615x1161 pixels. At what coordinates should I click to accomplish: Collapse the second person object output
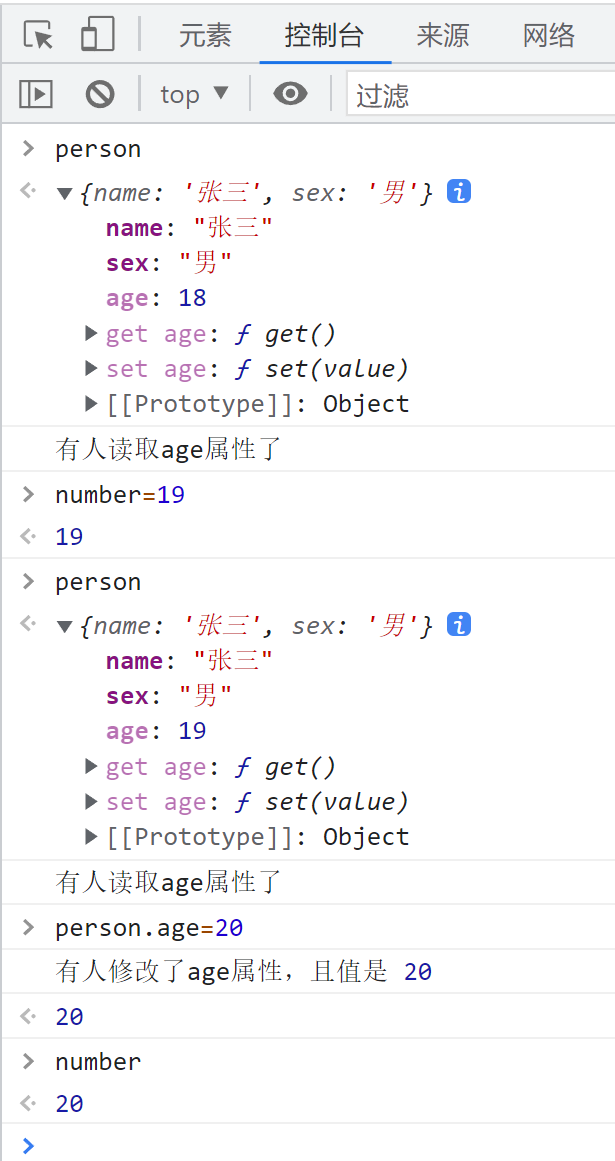[x=65, y=627]
